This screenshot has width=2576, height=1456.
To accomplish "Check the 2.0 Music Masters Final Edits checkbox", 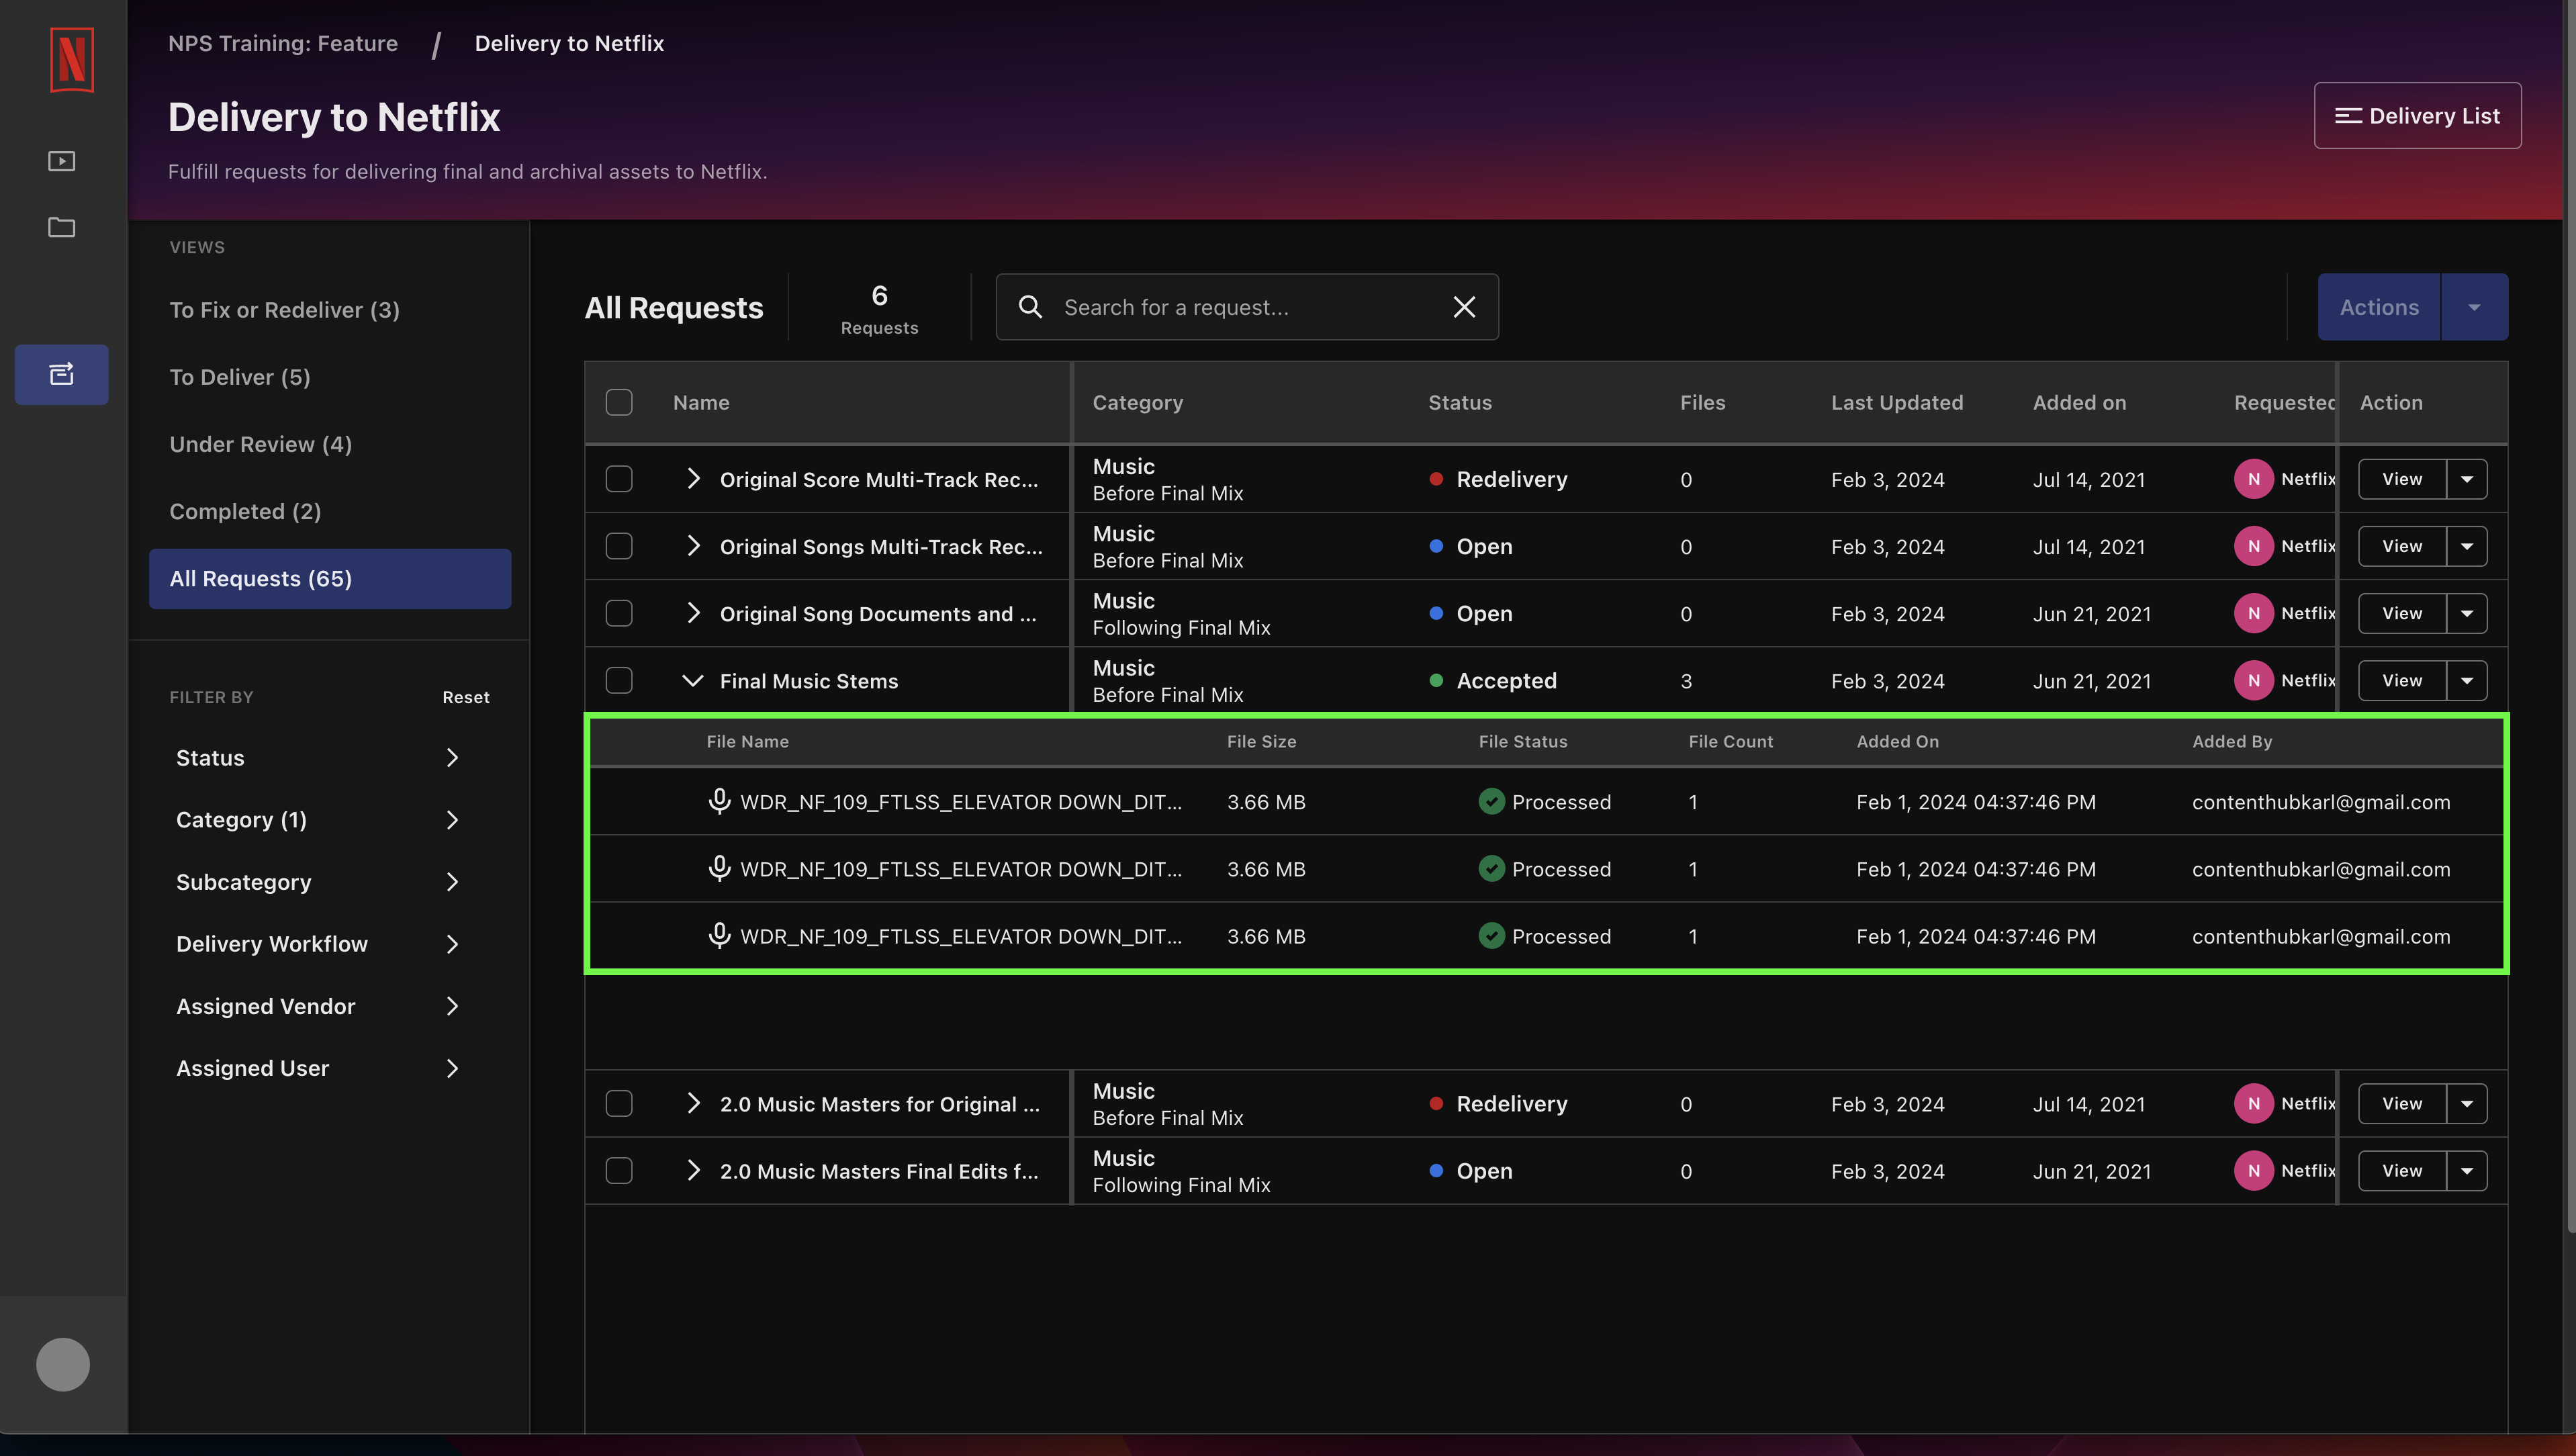I will 619,1170.
